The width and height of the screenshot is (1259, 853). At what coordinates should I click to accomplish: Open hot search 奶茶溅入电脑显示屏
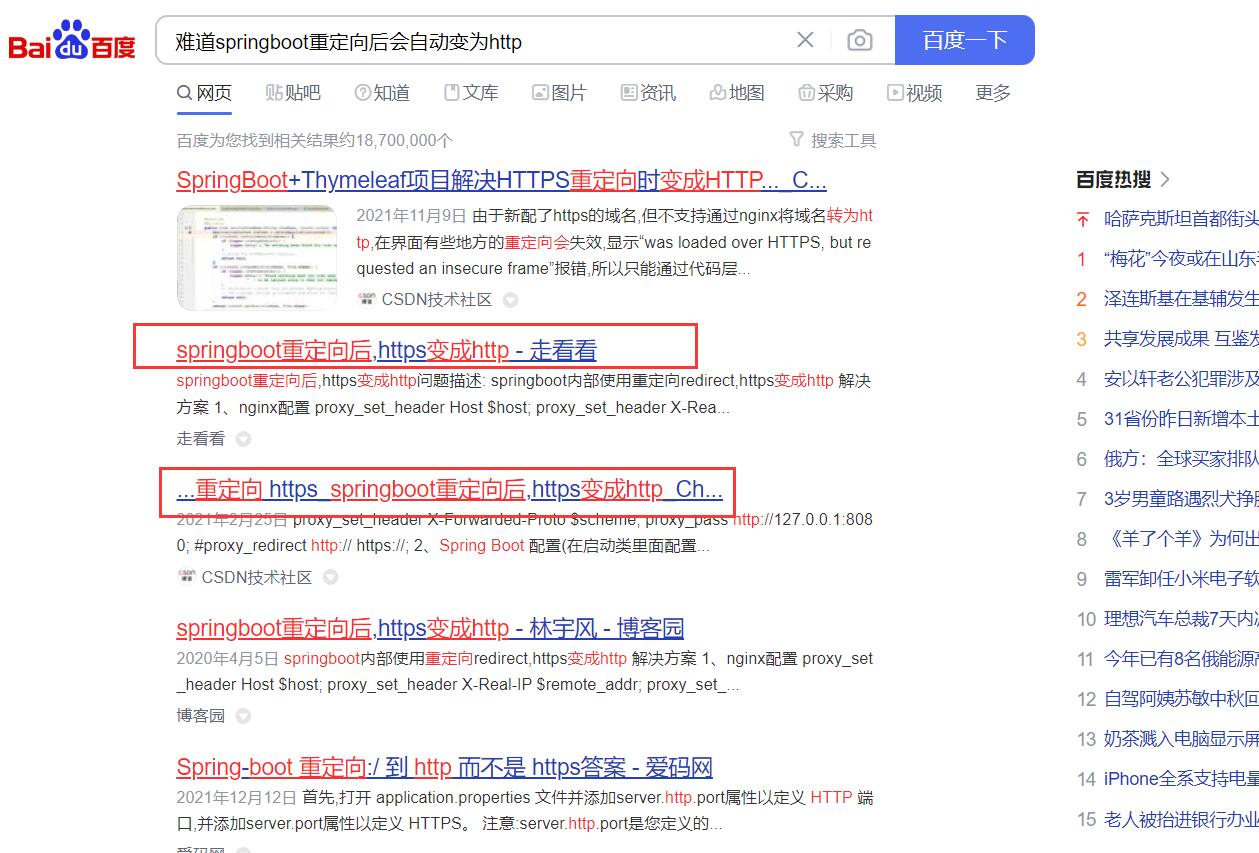[1180, 739]
